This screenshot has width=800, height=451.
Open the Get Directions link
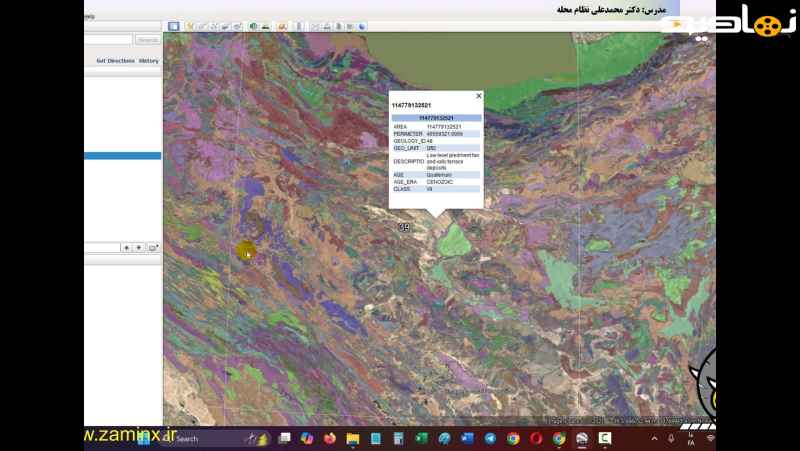pos(115,61)
